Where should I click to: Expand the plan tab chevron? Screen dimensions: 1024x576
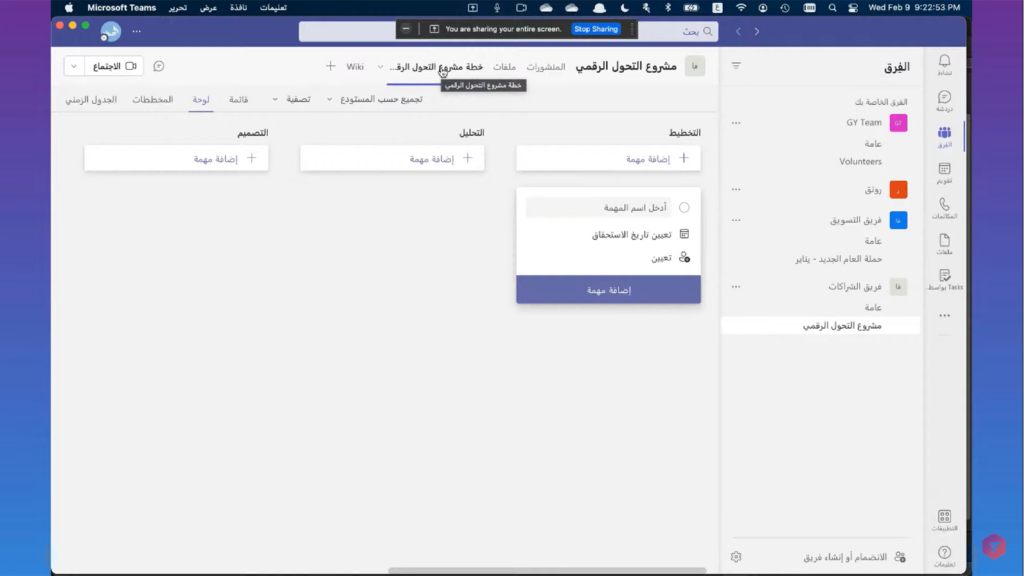pos(380,67)
